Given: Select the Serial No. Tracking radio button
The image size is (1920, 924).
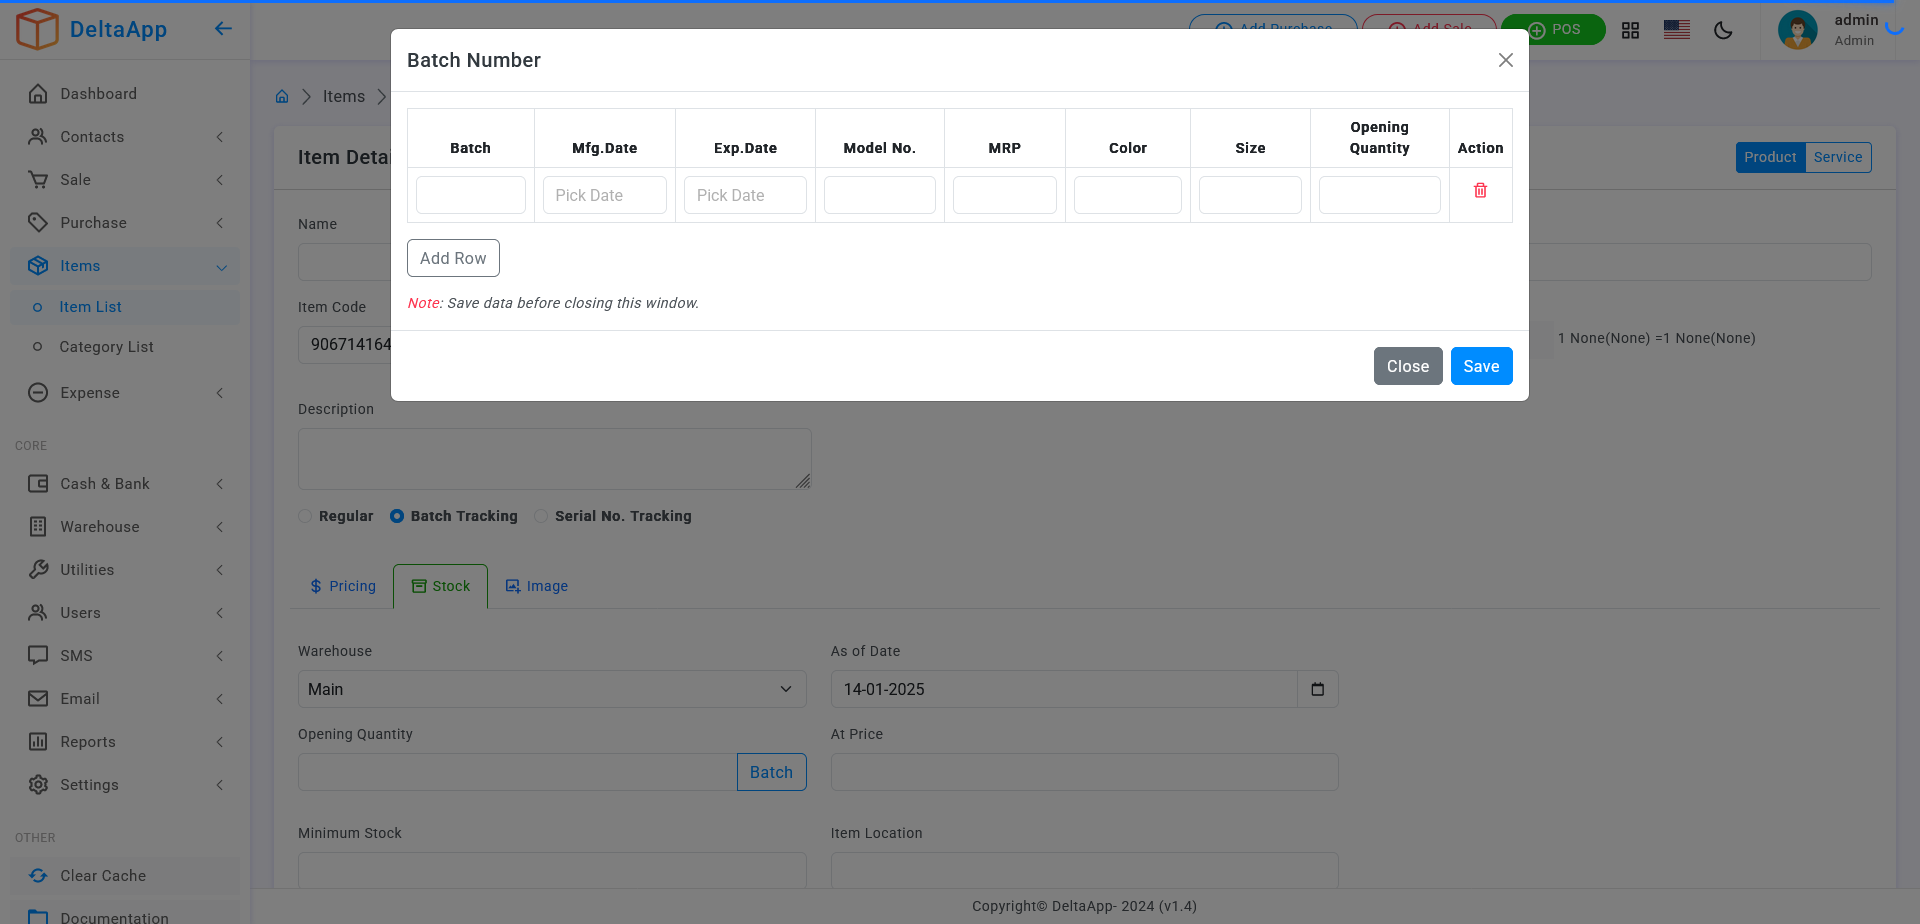Looking at the screenshot, I should click(541, 516).
